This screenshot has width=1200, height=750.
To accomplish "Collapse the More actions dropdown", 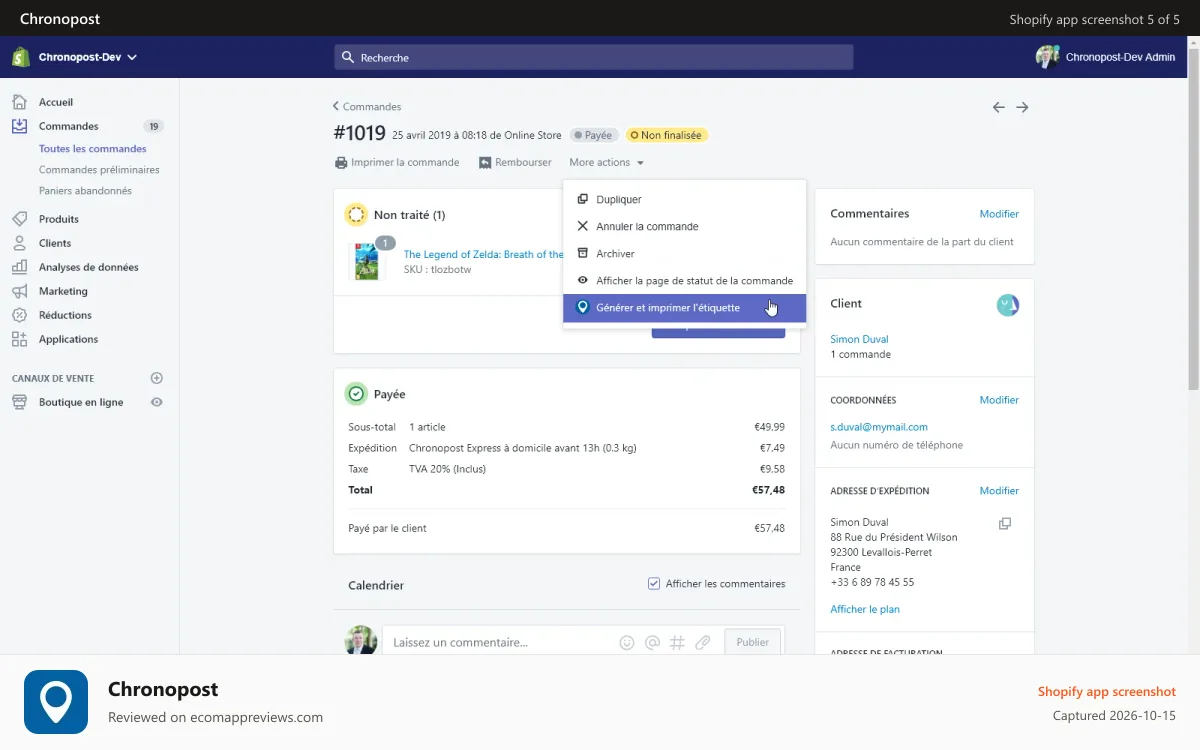I will point(606,162).
